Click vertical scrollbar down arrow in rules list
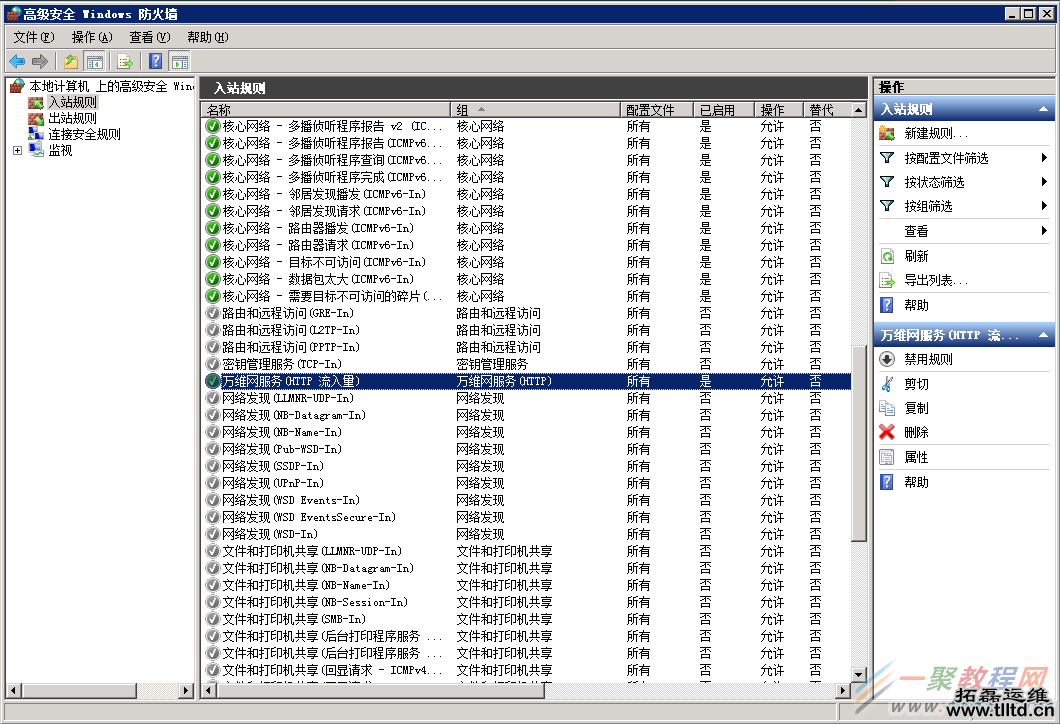Viewport: 1060px width, 724px height. click(858, 675)
